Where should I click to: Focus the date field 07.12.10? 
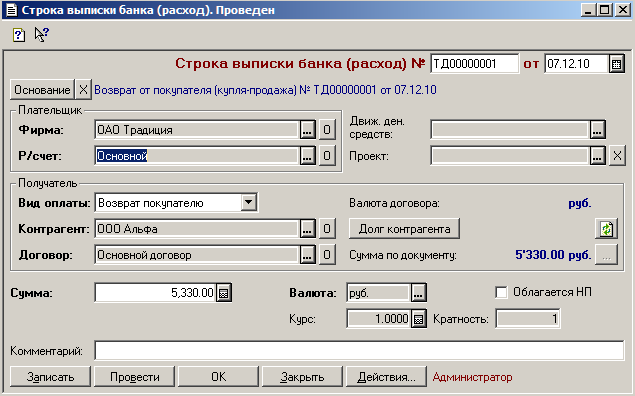click(577, 64)
